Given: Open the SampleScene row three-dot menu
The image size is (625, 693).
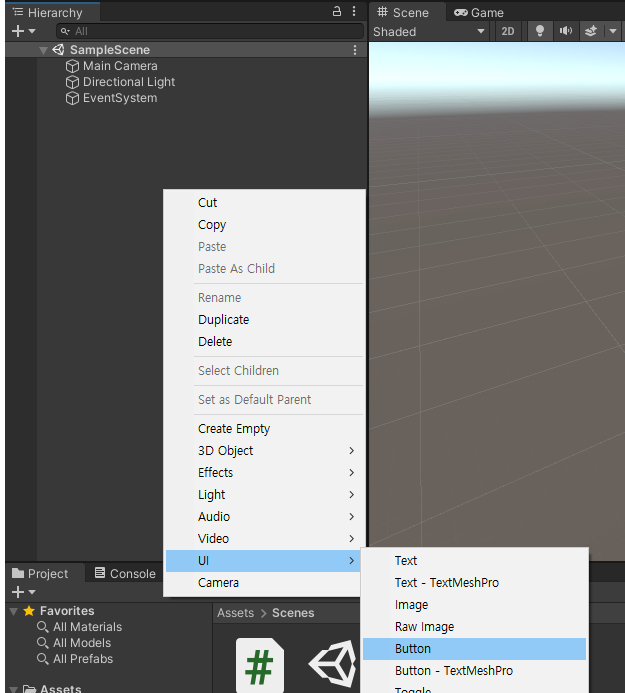Looking at the screenshot, I should 355,50.
